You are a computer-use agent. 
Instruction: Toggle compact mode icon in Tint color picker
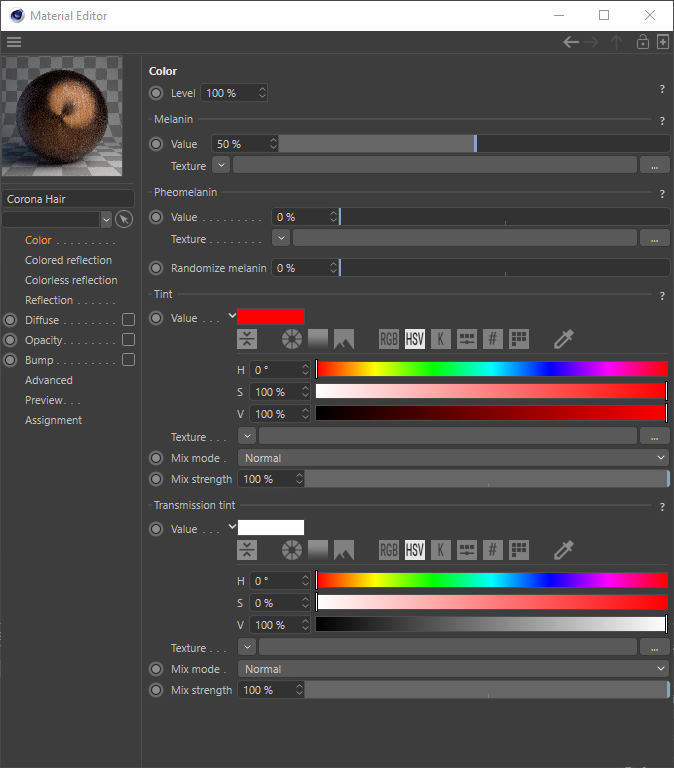pos(247,339)
